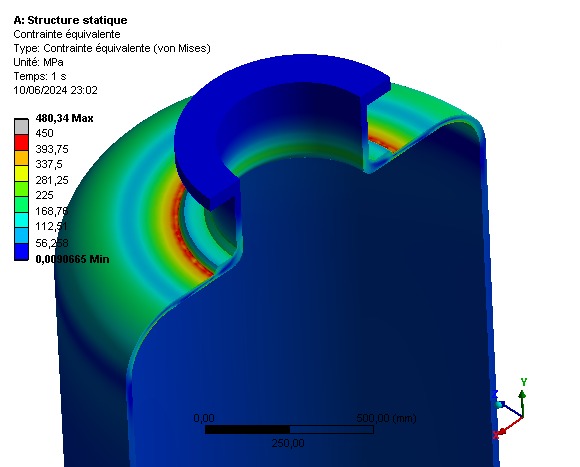Click the green Y axis of the triad
This screenshot has width=580, height=467.
click(522, 403)
